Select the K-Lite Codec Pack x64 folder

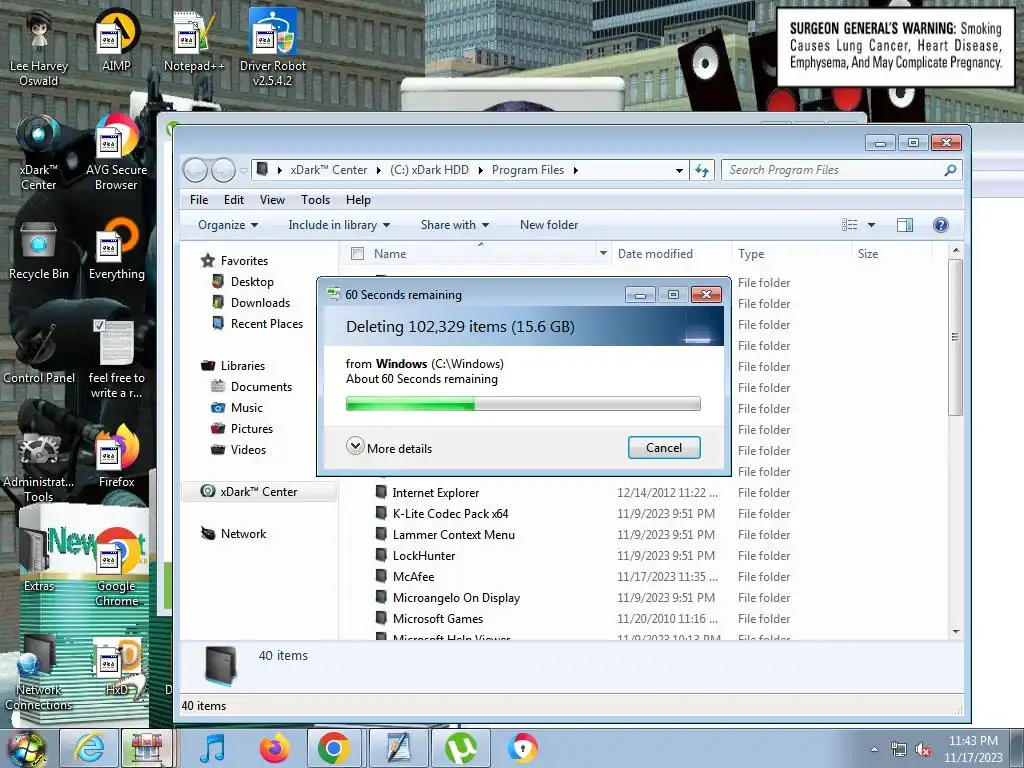coord(450,514)
